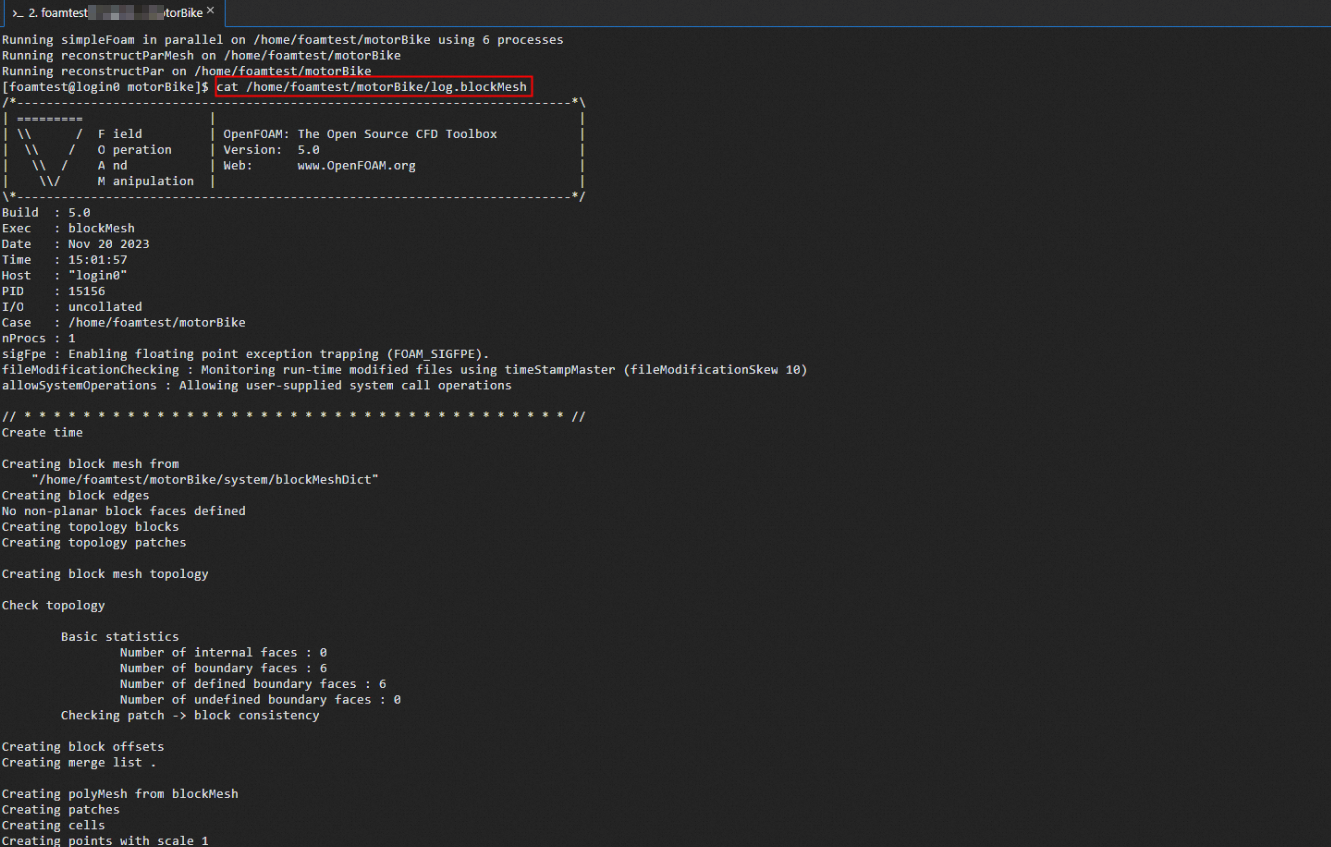The height and width of the screenshot is (847, 1331).
Task: Click the 'Time : 15:01:57' line
Action: click(65, 260)
